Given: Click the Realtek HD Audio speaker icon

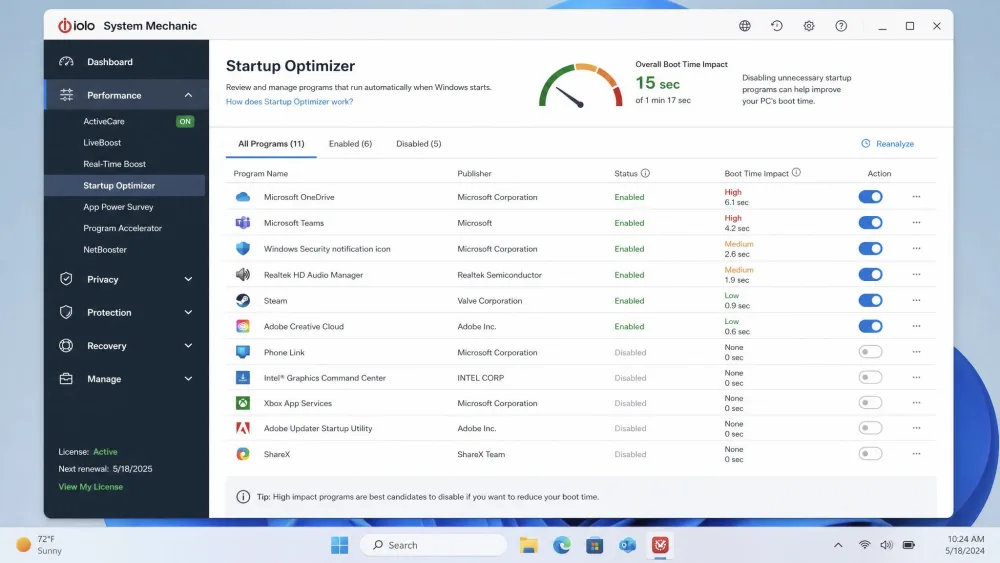Looking at the screenshot, I should coord(243,275).
